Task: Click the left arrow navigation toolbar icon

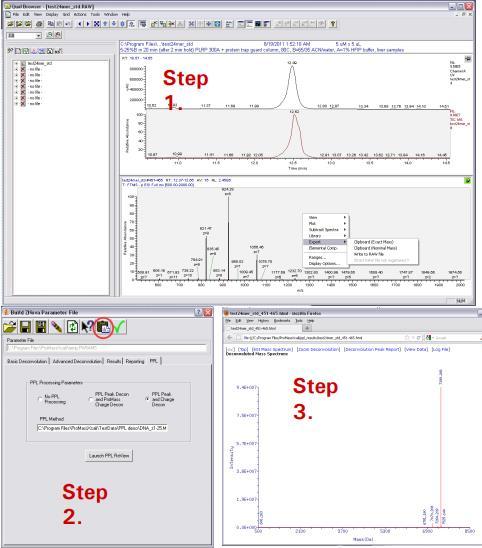Action: coord(80,24)
